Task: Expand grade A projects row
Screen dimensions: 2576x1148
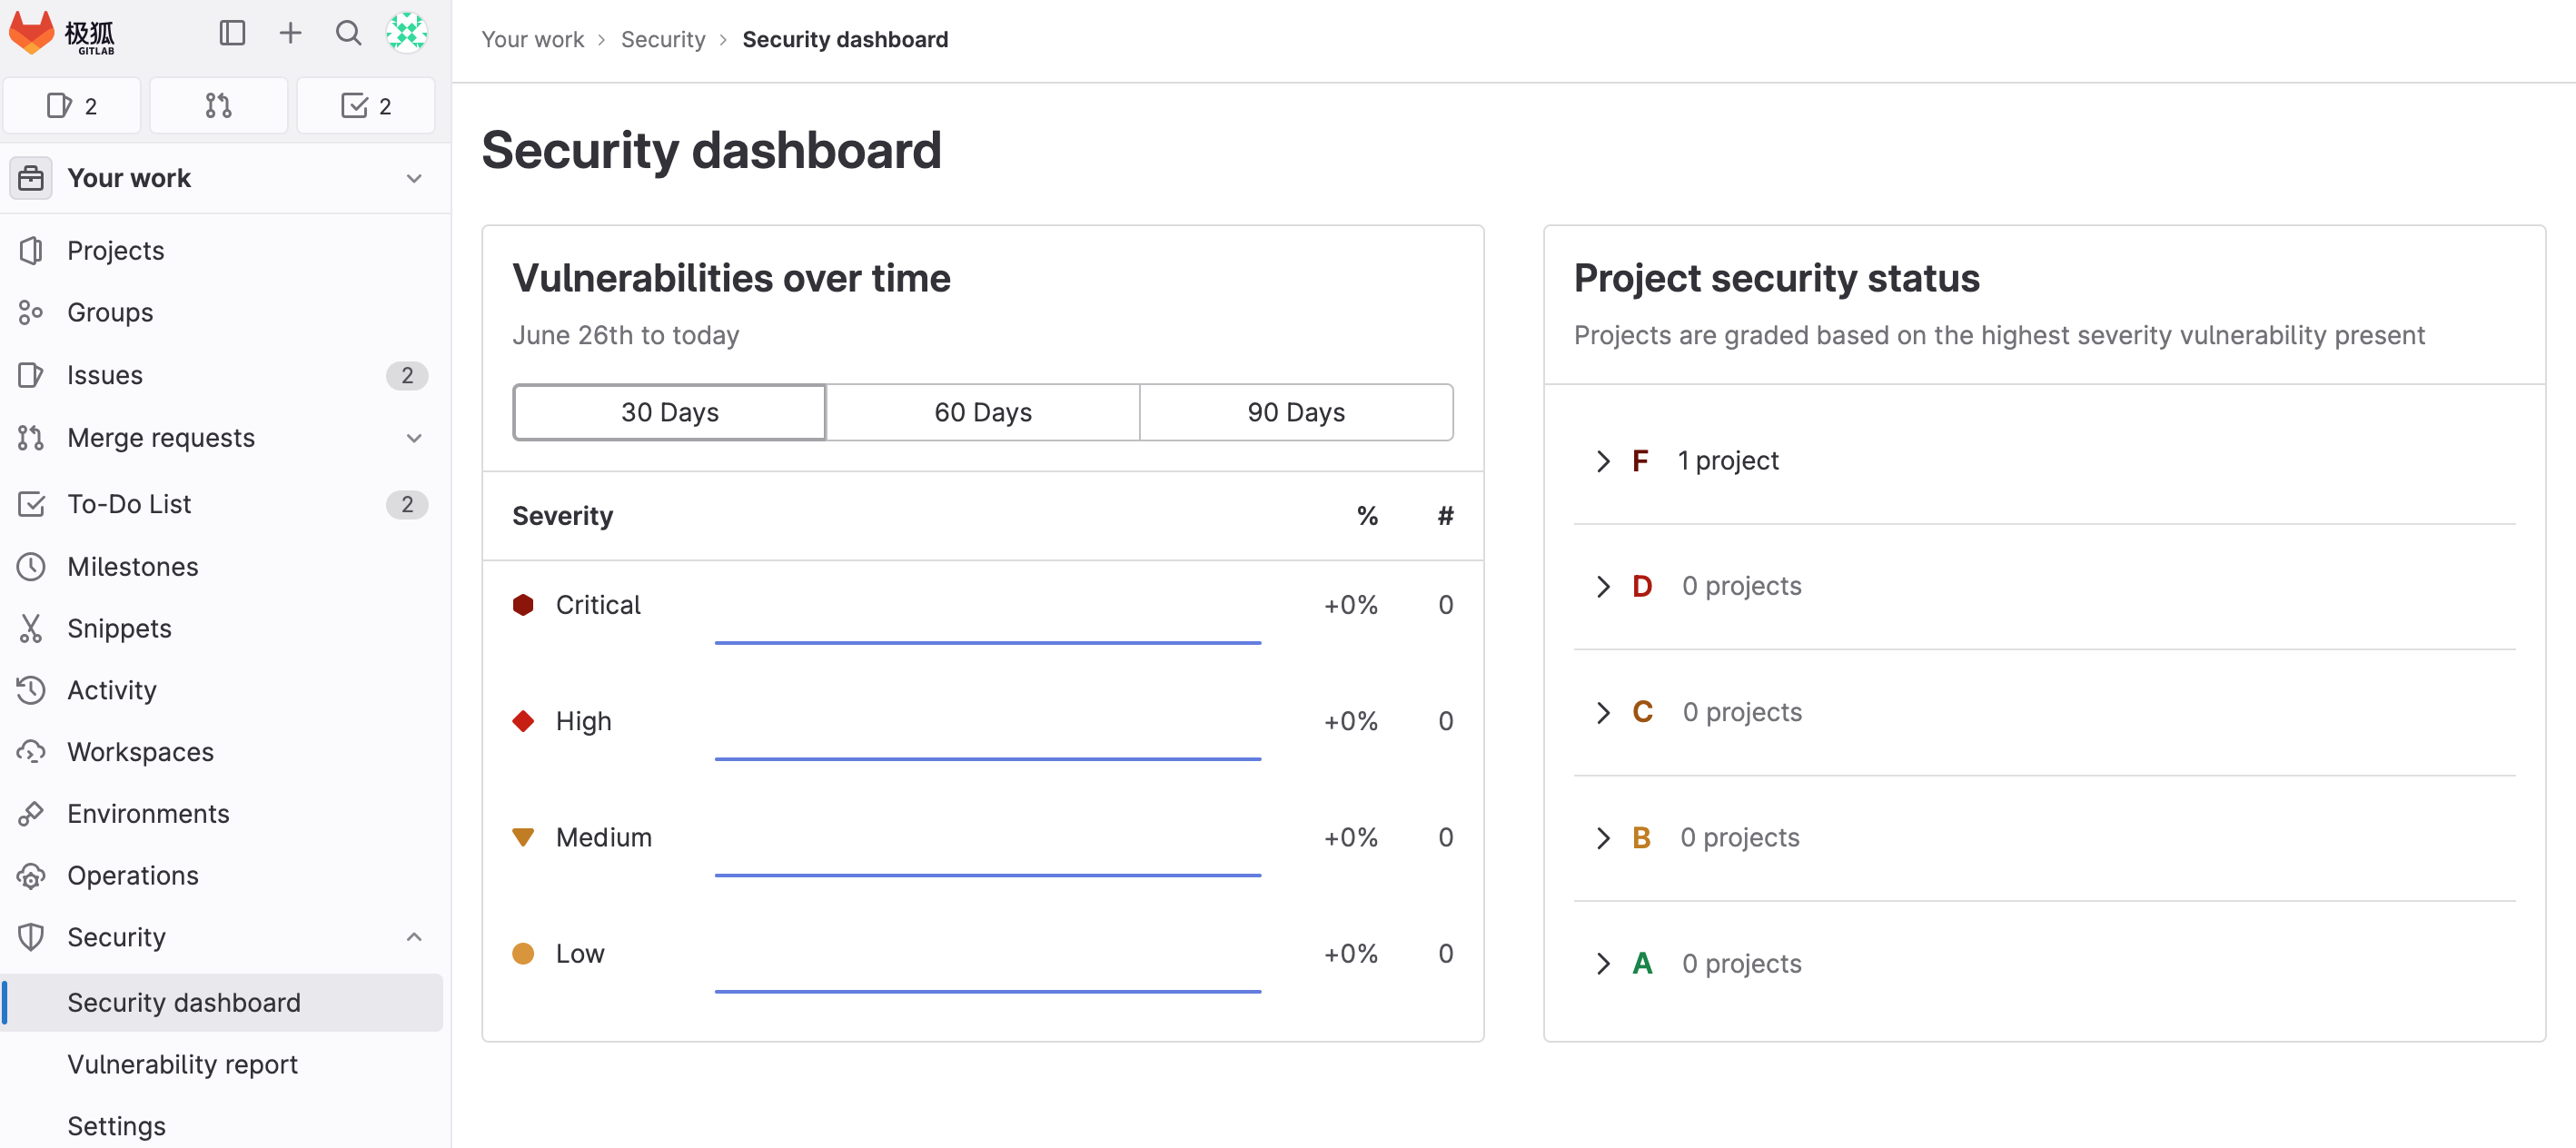Action: [1603, 963]
